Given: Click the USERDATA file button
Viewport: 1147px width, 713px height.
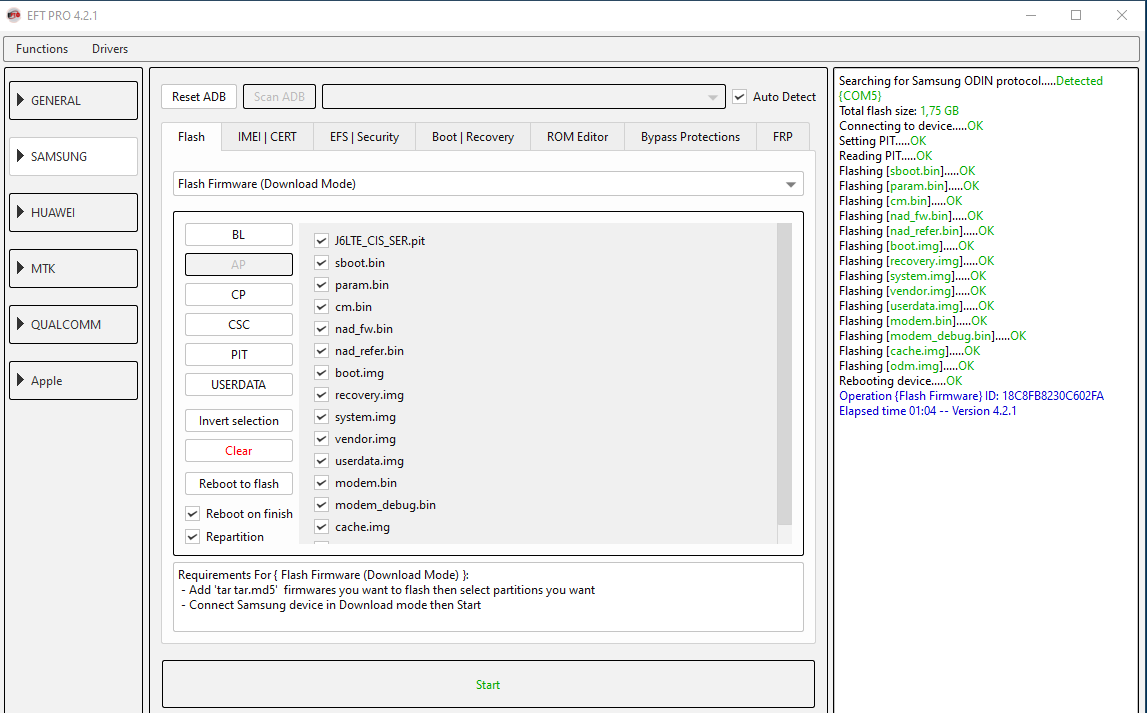Looking at the screenshot, I should point(238,385).
